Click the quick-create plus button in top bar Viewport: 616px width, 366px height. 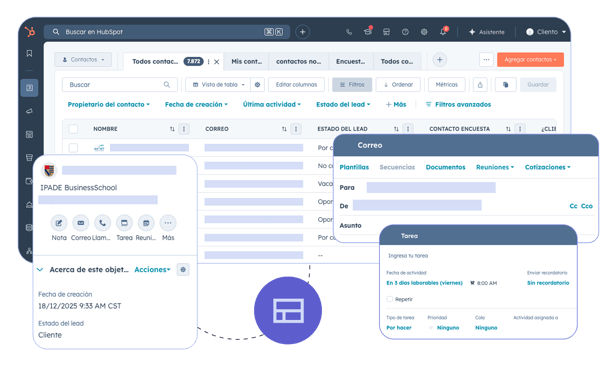point(302,32)
